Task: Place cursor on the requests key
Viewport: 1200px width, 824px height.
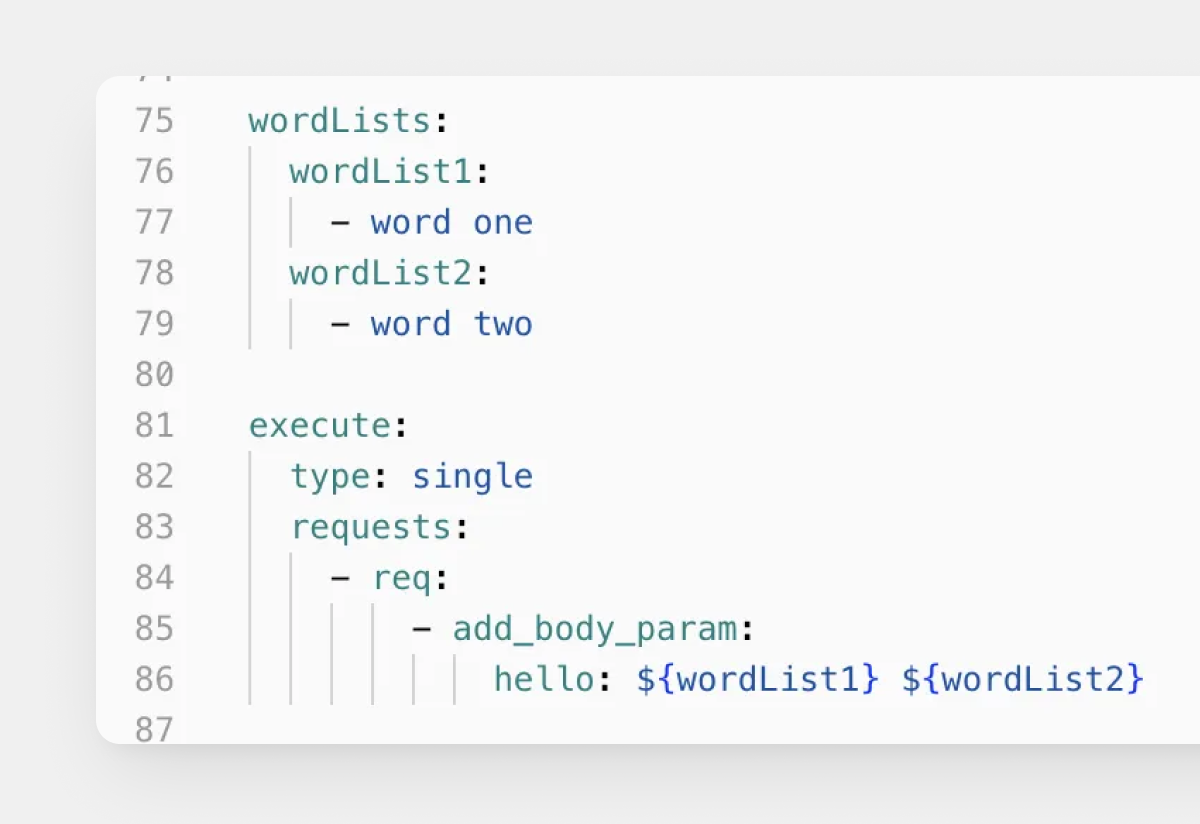Action: pyautogui.click(x=370, y=528)
